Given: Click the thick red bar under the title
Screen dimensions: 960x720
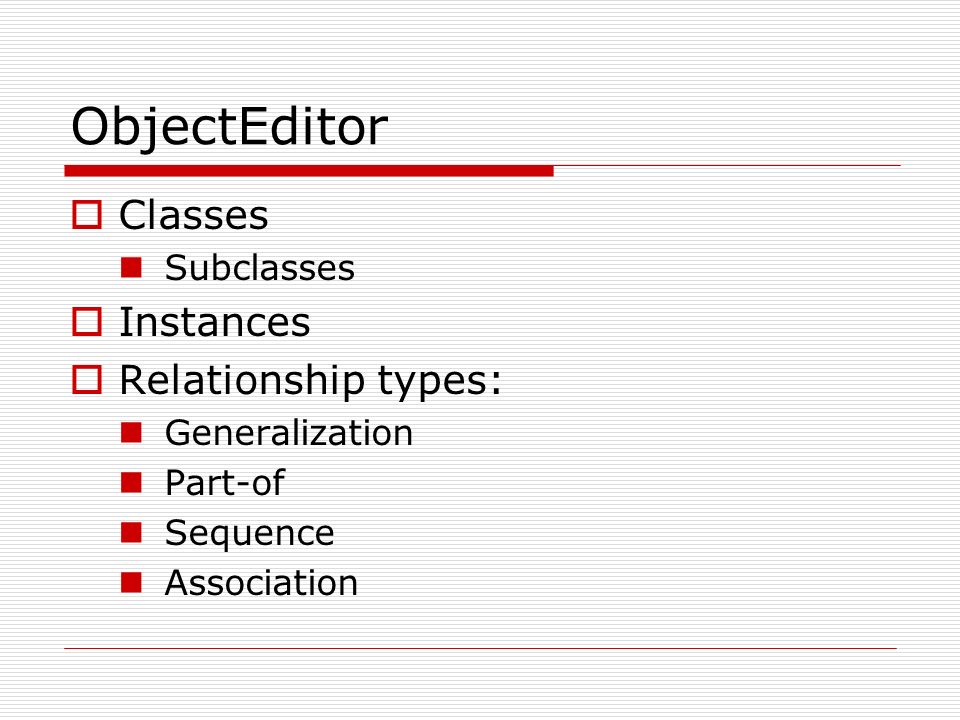Looking at the screenshot, I should pos(309,171).
